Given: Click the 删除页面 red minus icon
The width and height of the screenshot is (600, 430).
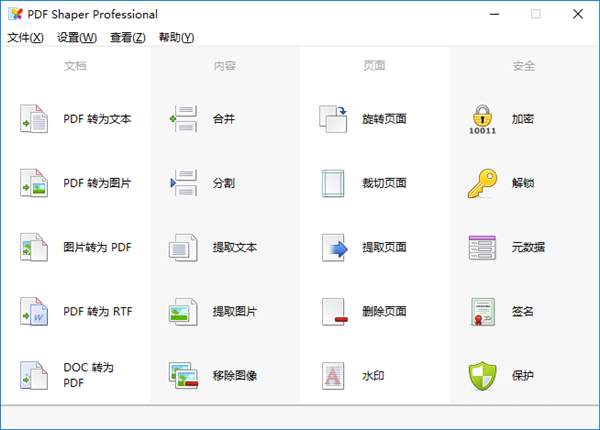Looking at the screenshot, I should [x=334, y=311].
